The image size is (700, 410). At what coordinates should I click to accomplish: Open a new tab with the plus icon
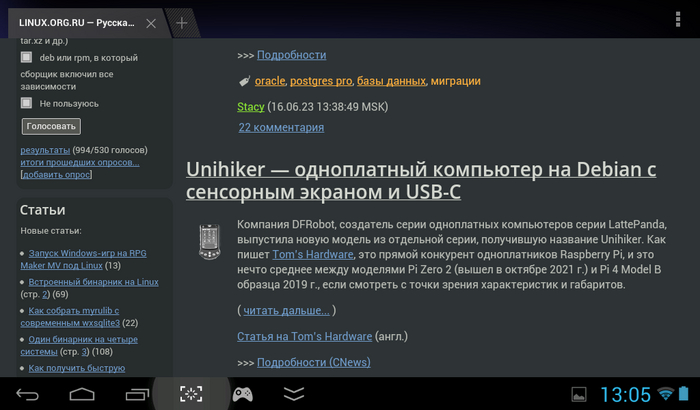[182, 23]
